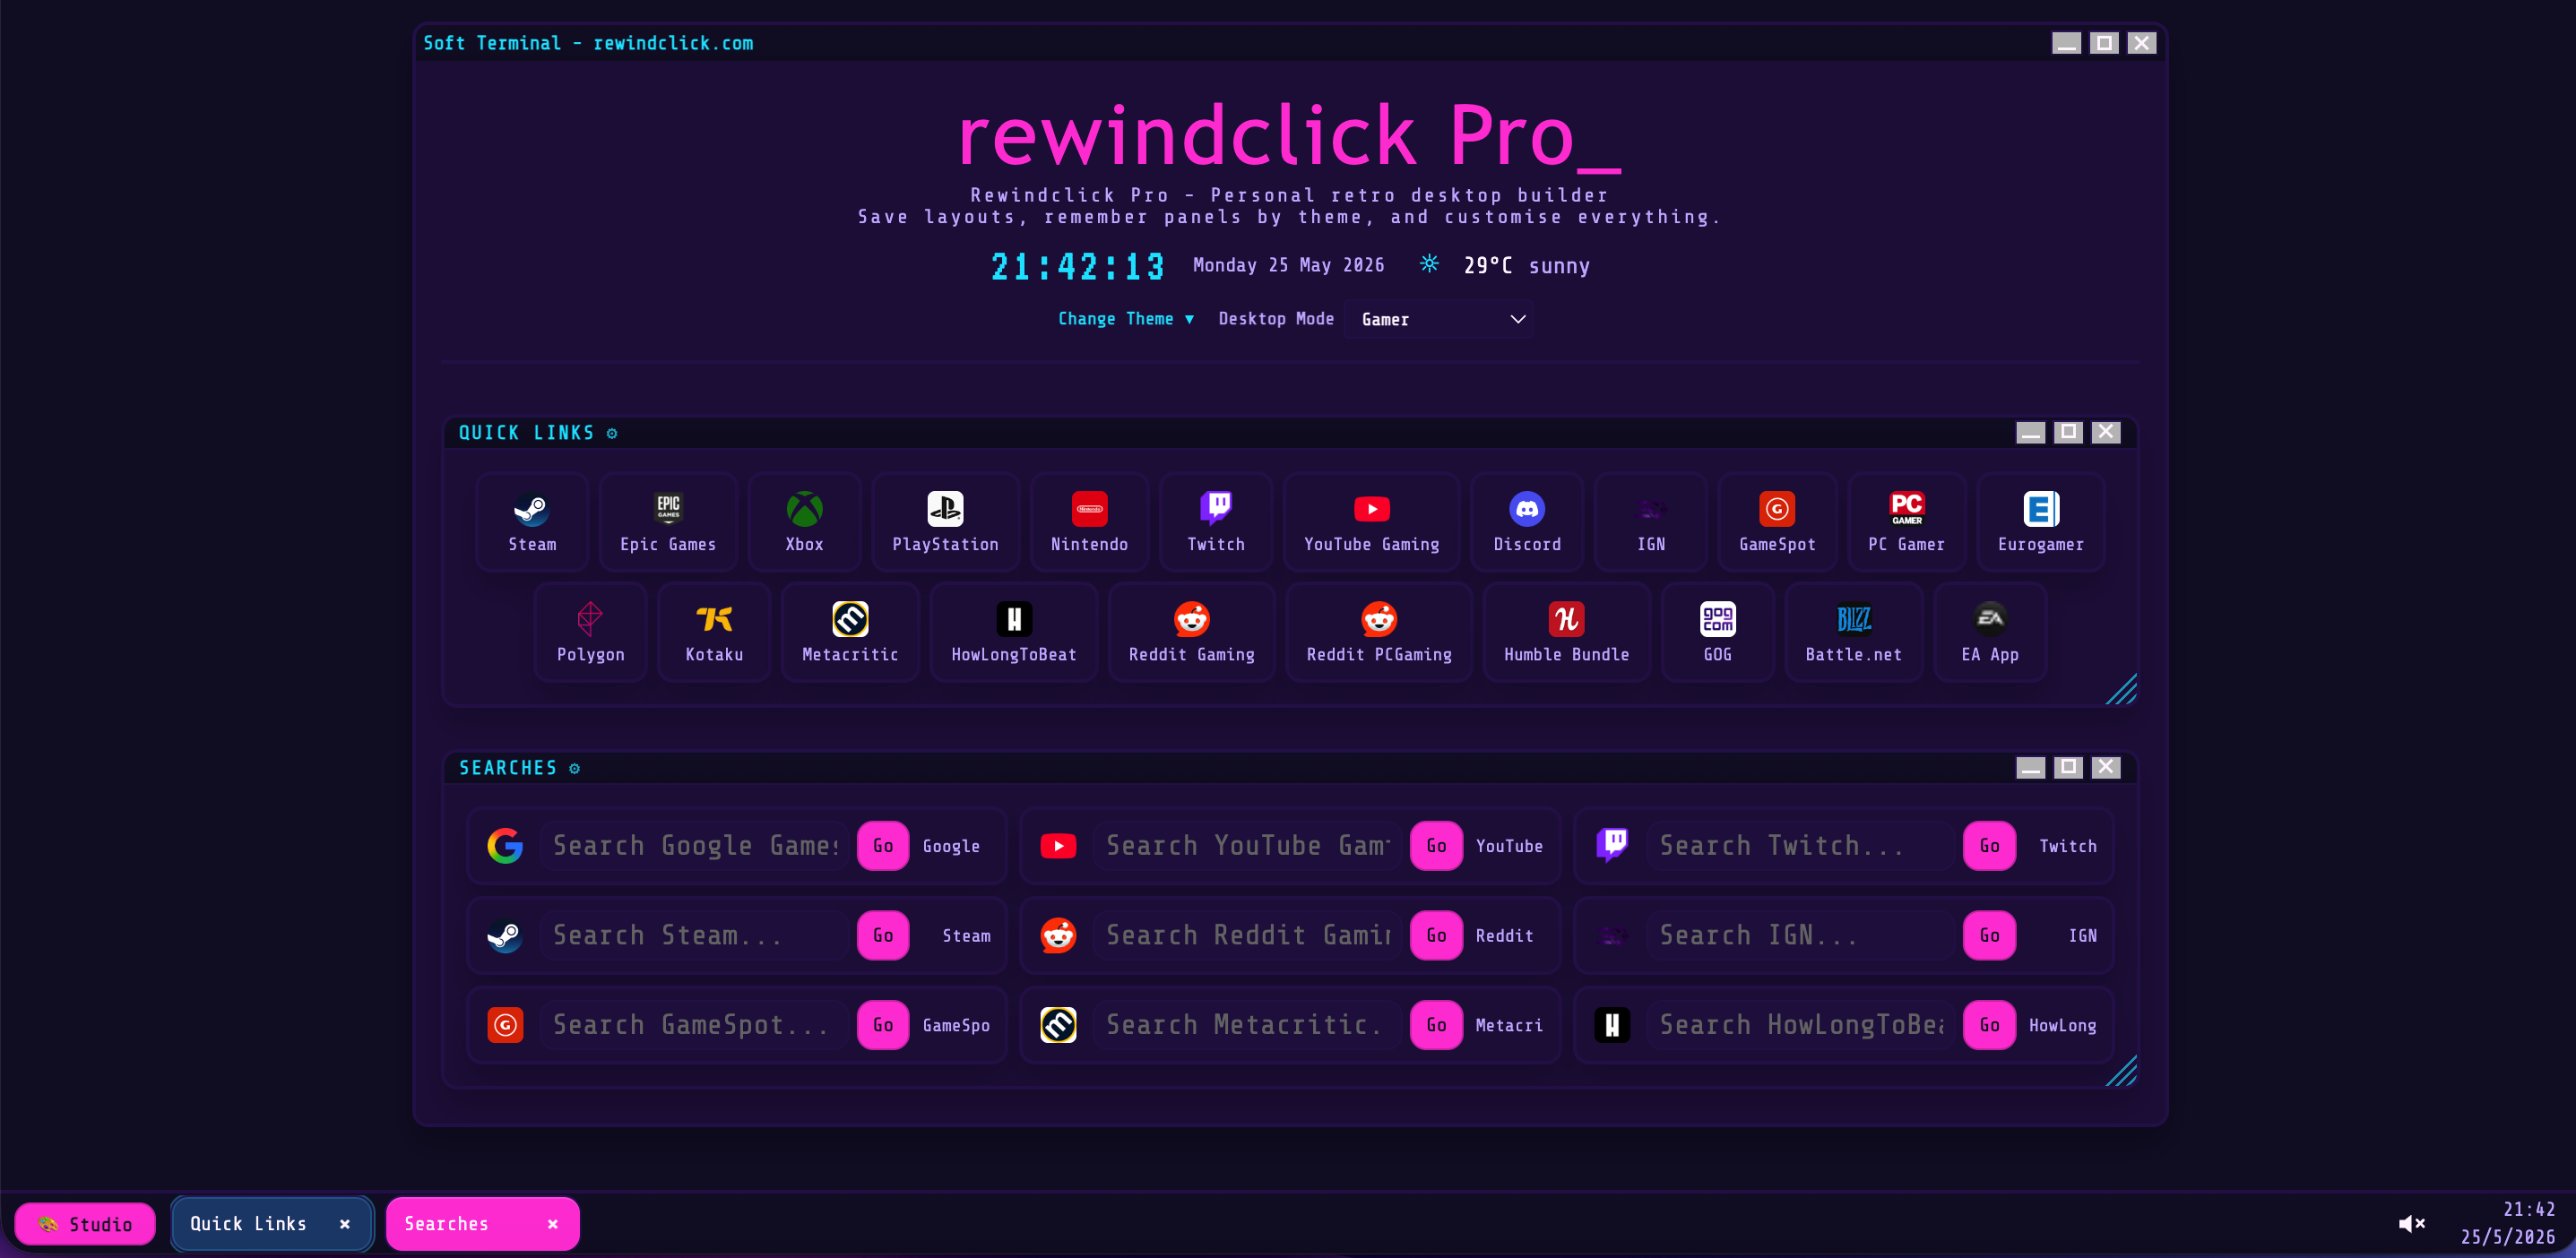Open the PC Gamer quick link
The width and height of the screenshot is (2576, 1258).
[1906, 522]
